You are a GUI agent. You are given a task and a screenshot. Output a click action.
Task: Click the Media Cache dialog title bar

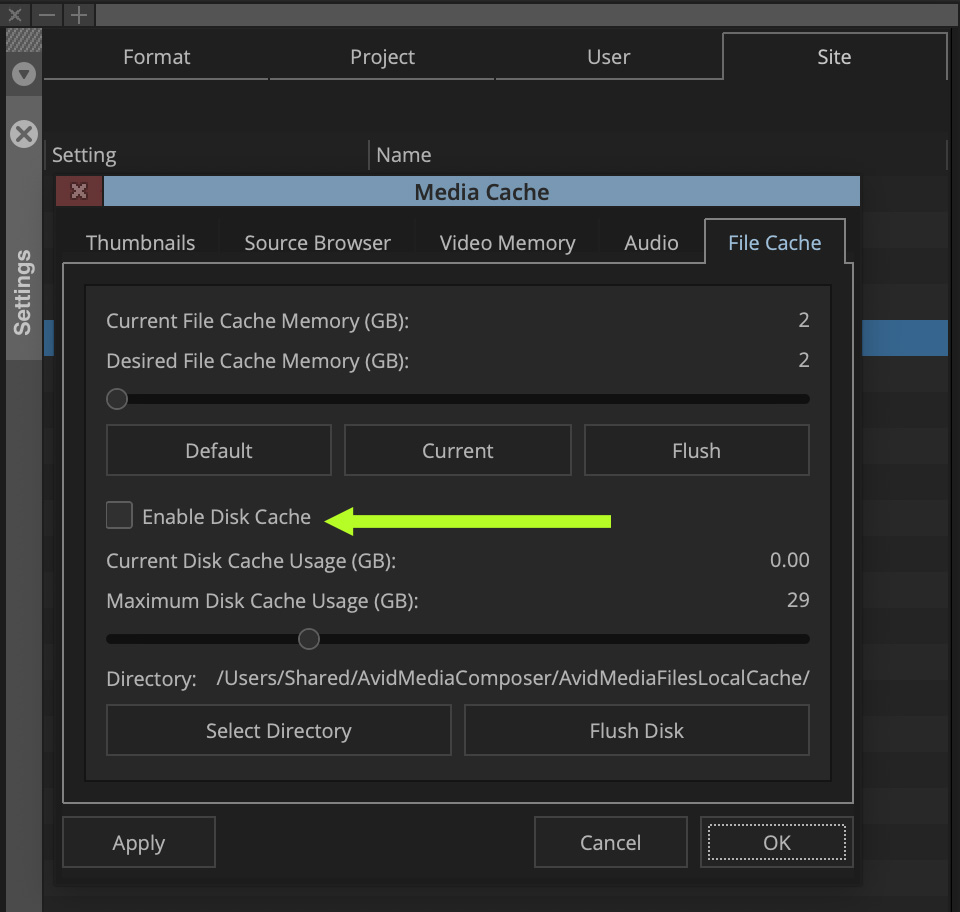(x=482, y=192)
